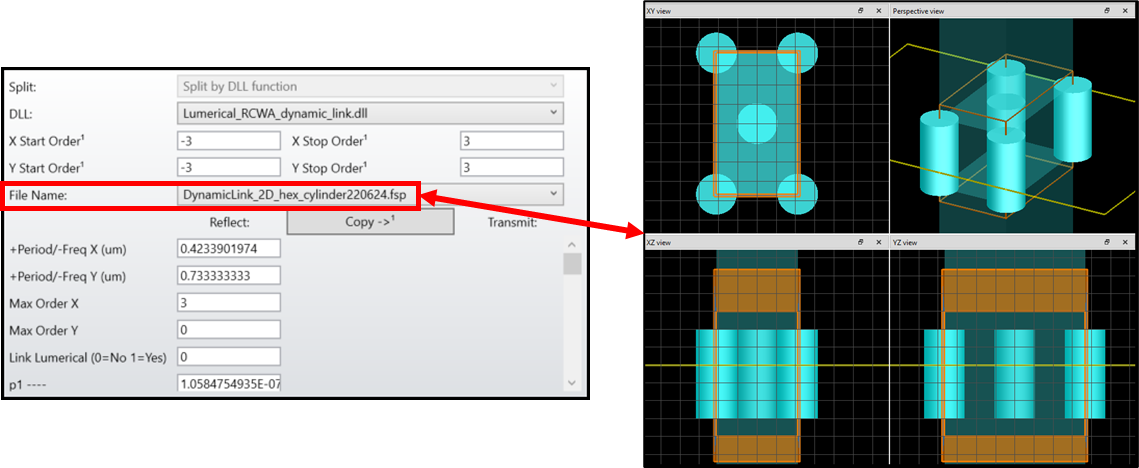The image size is (1139, 468).
Task: Click the parameter list scroll-down arrow
Action: coord(572,383)
